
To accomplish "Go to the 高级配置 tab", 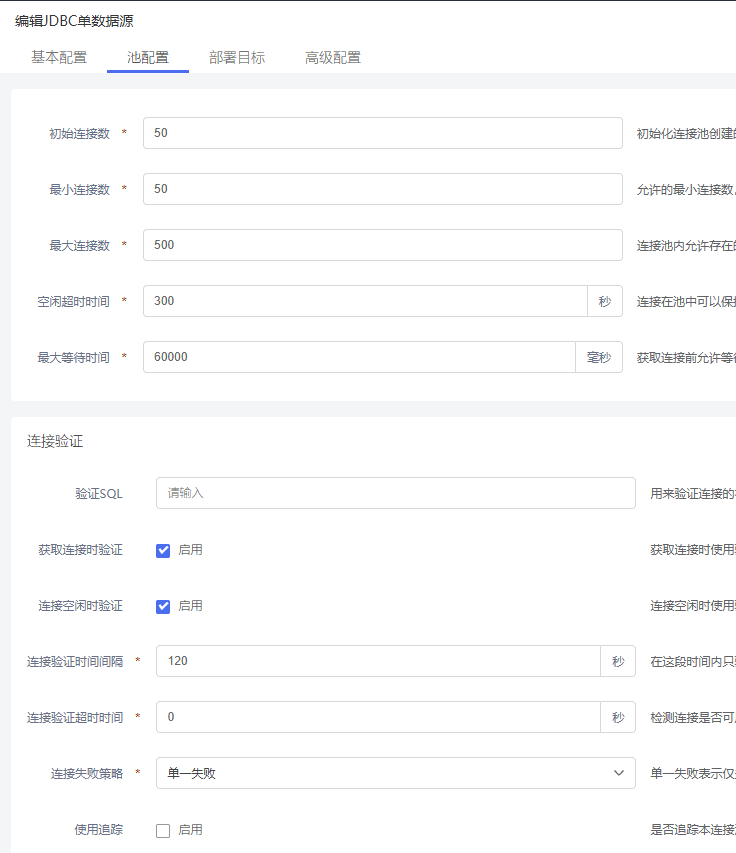I will (x=333, y=57).
